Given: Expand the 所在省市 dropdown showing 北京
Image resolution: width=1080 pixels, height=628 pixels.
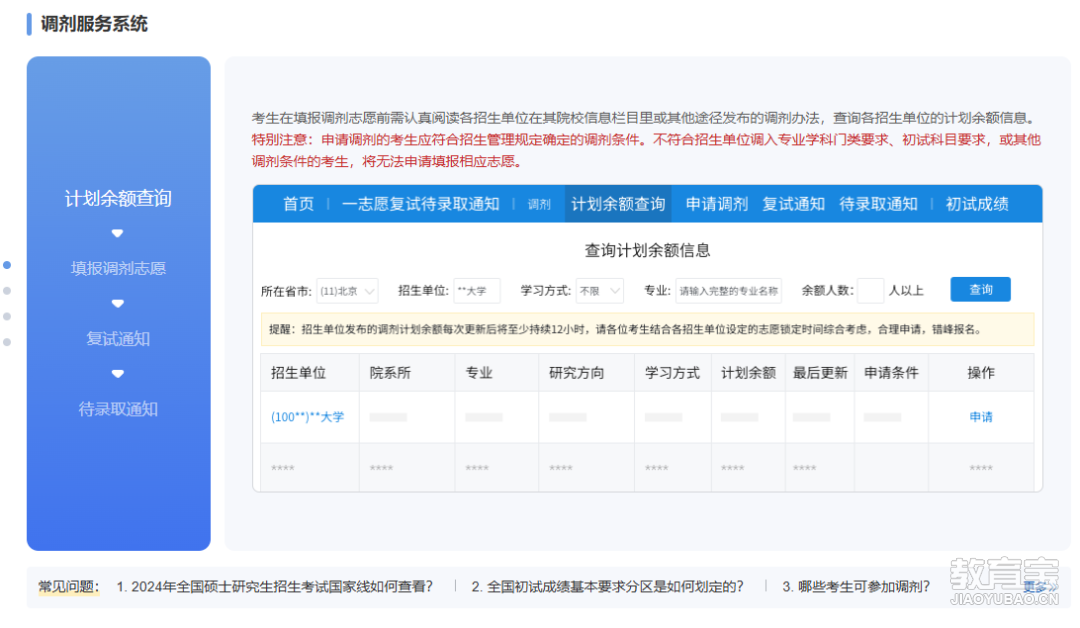Looking at the screenshot, I should point(347,291).
